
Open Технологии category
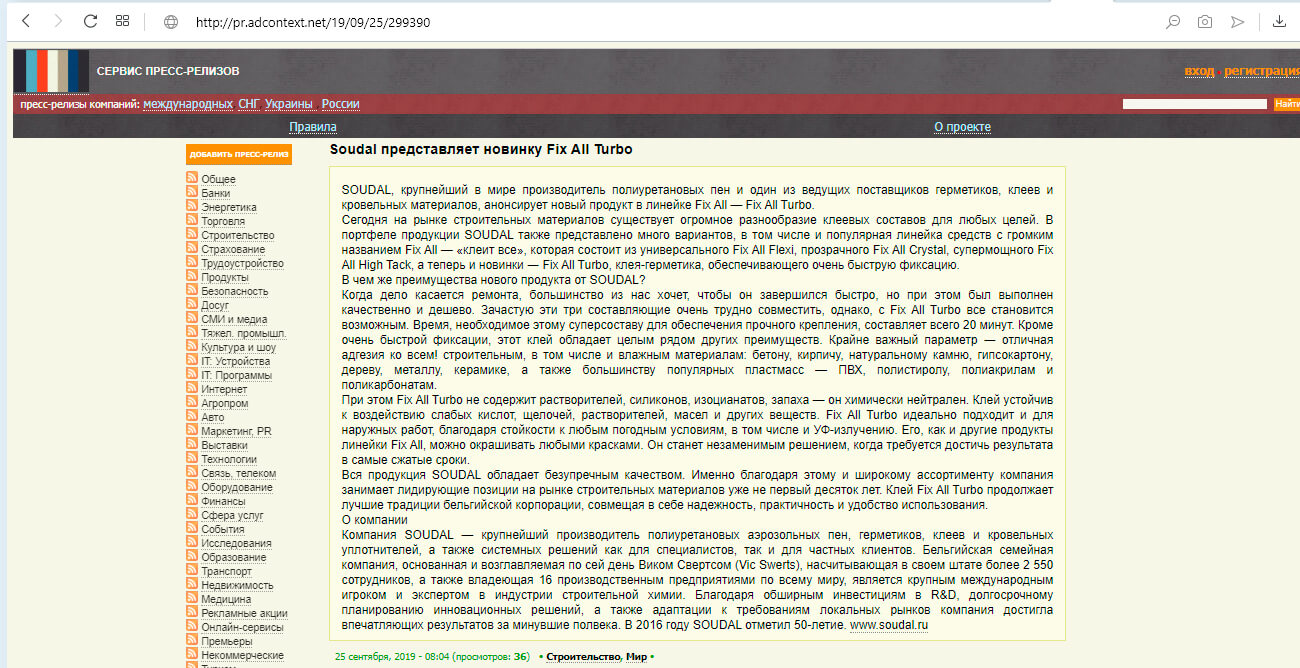pyautogui.click(x=229, y=460)
